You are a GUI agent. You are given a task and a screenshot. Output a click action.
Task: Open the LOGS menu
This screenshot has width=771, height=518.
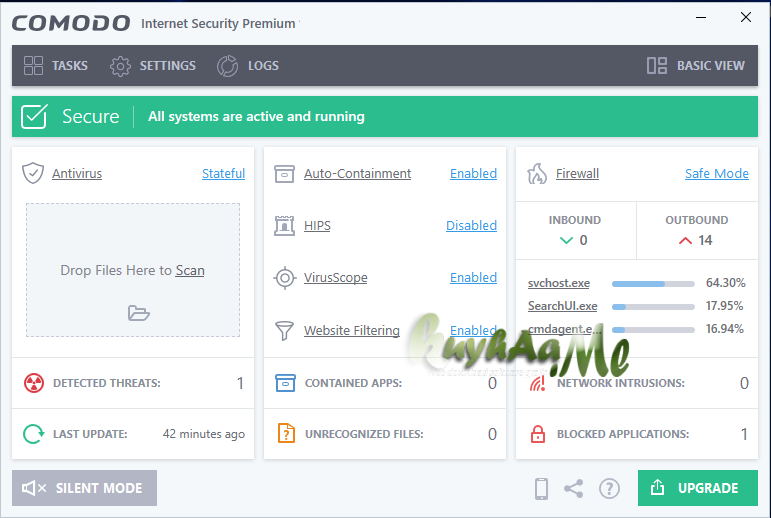coord(248,66)
